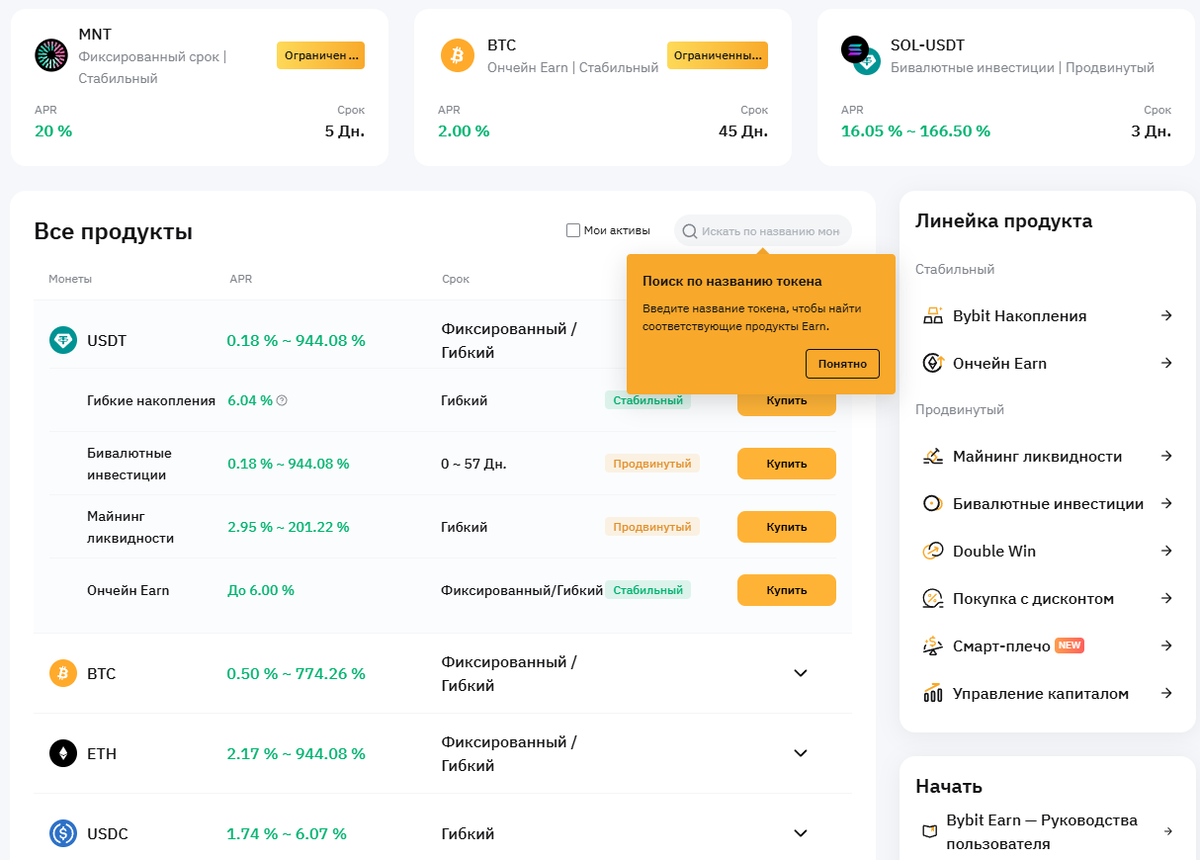Click the 16.05 % ~ 166.50 % APR on SOL-USDT
The width and height of the screenshot is (1200, 860).
pyautogui.click(x=916, y=131)
